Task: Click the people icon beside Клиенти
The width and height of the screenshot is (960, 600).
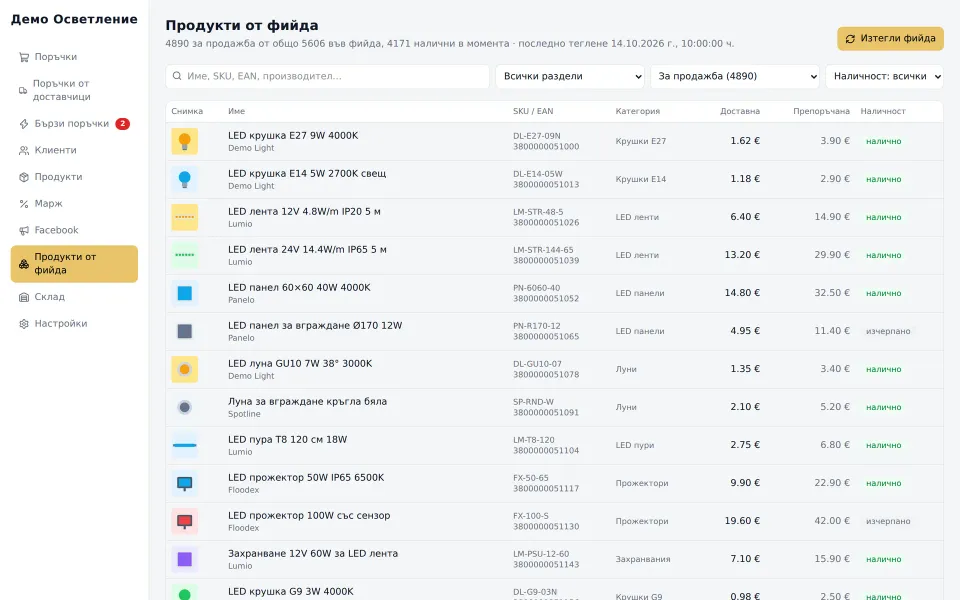Action: [24, 151]
